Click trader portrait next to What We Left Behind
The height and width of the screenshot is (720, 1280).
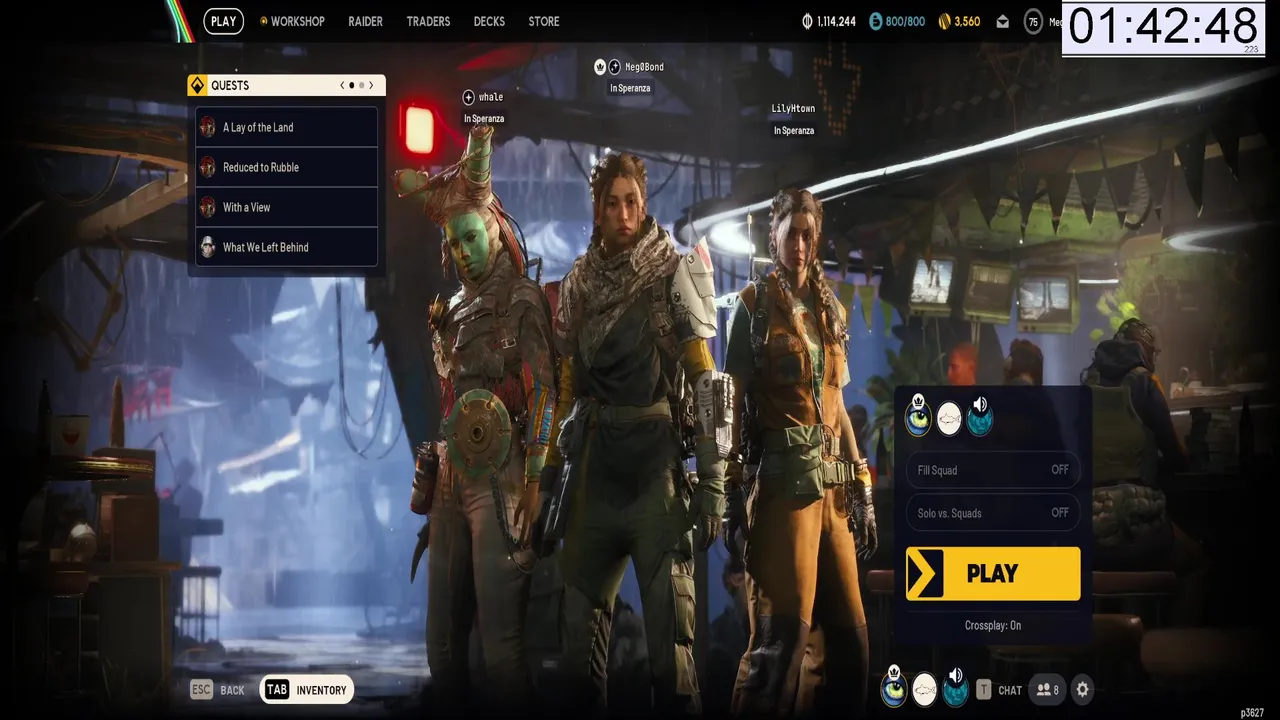click(x=208, y=247)
